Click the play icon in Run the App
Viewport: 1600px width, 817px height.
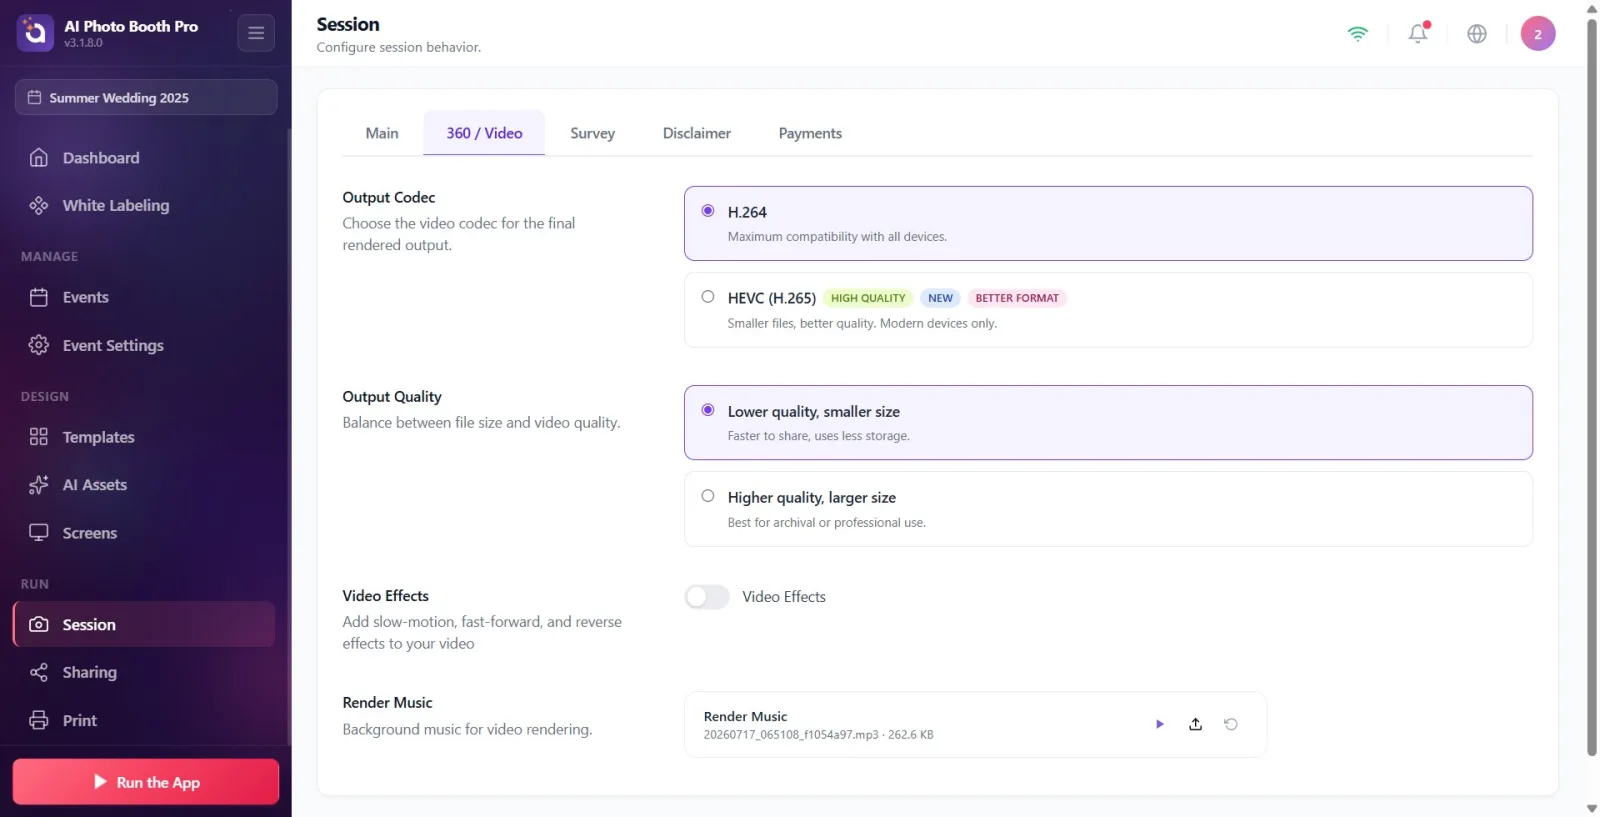(x=100, y=782)
